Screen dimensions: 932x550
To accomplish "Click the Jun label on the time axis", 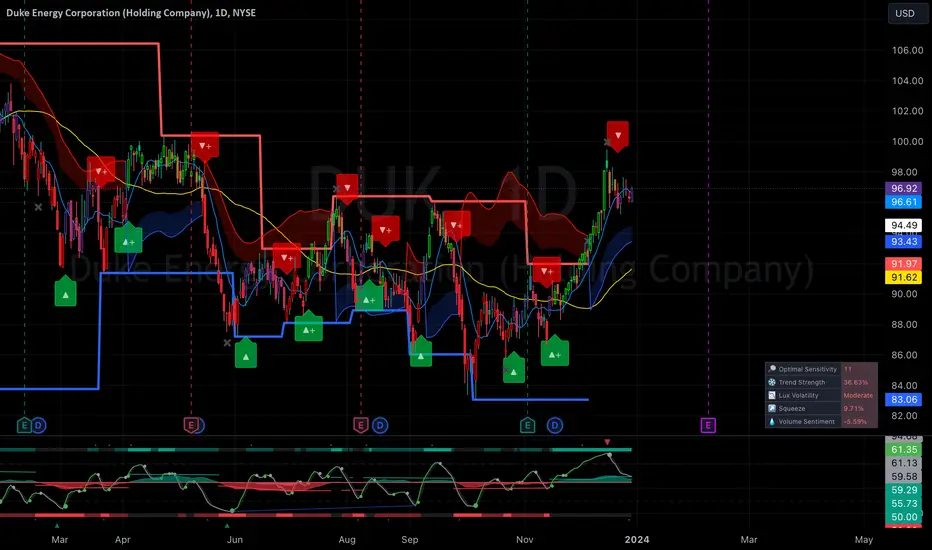I will coord(235,539).
